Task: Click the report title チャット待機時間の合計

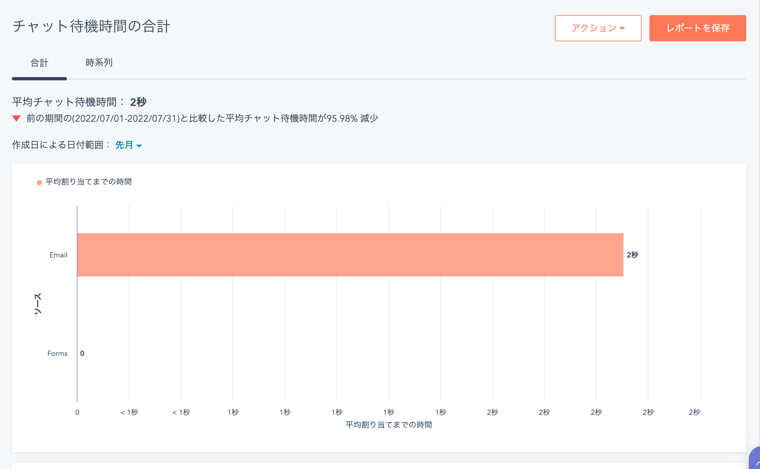Action: pos(91,26)
